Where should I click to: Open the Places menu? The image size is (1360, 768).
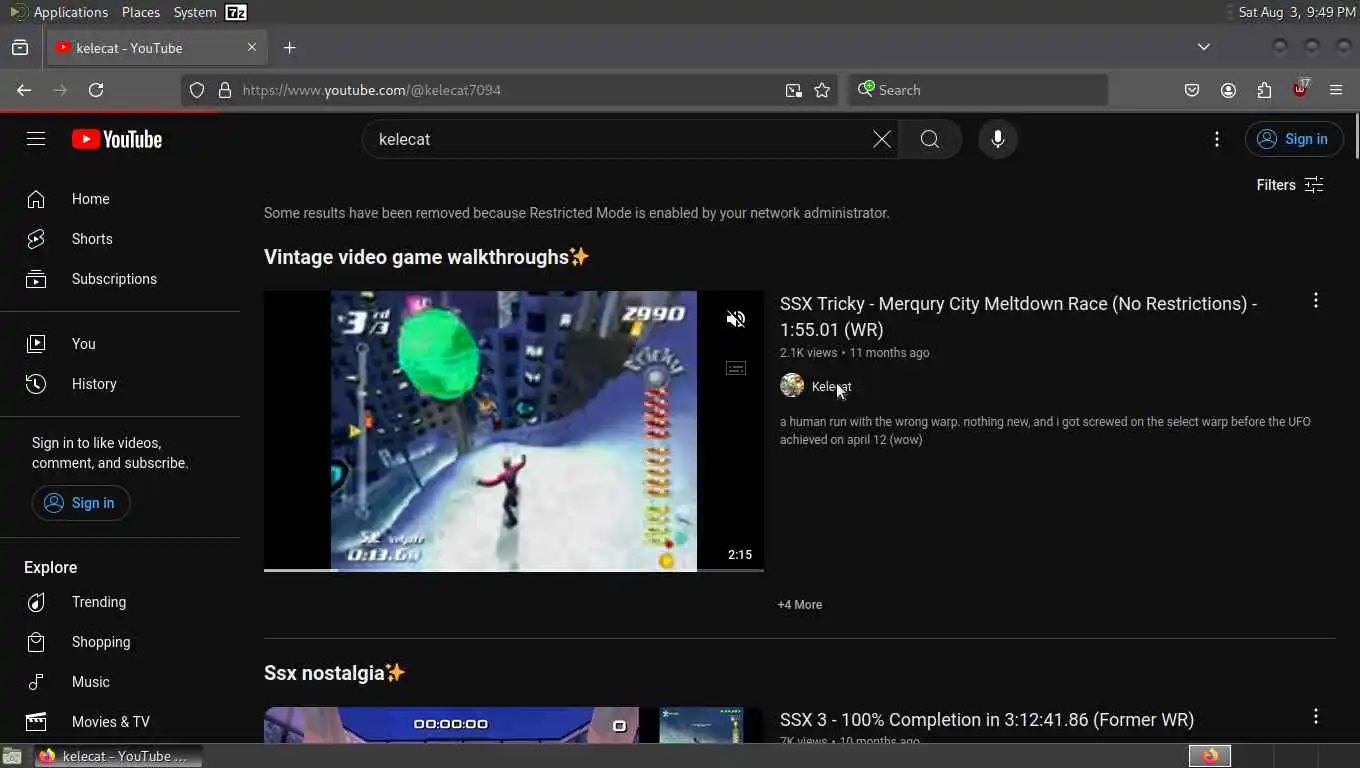coord(141,12)
